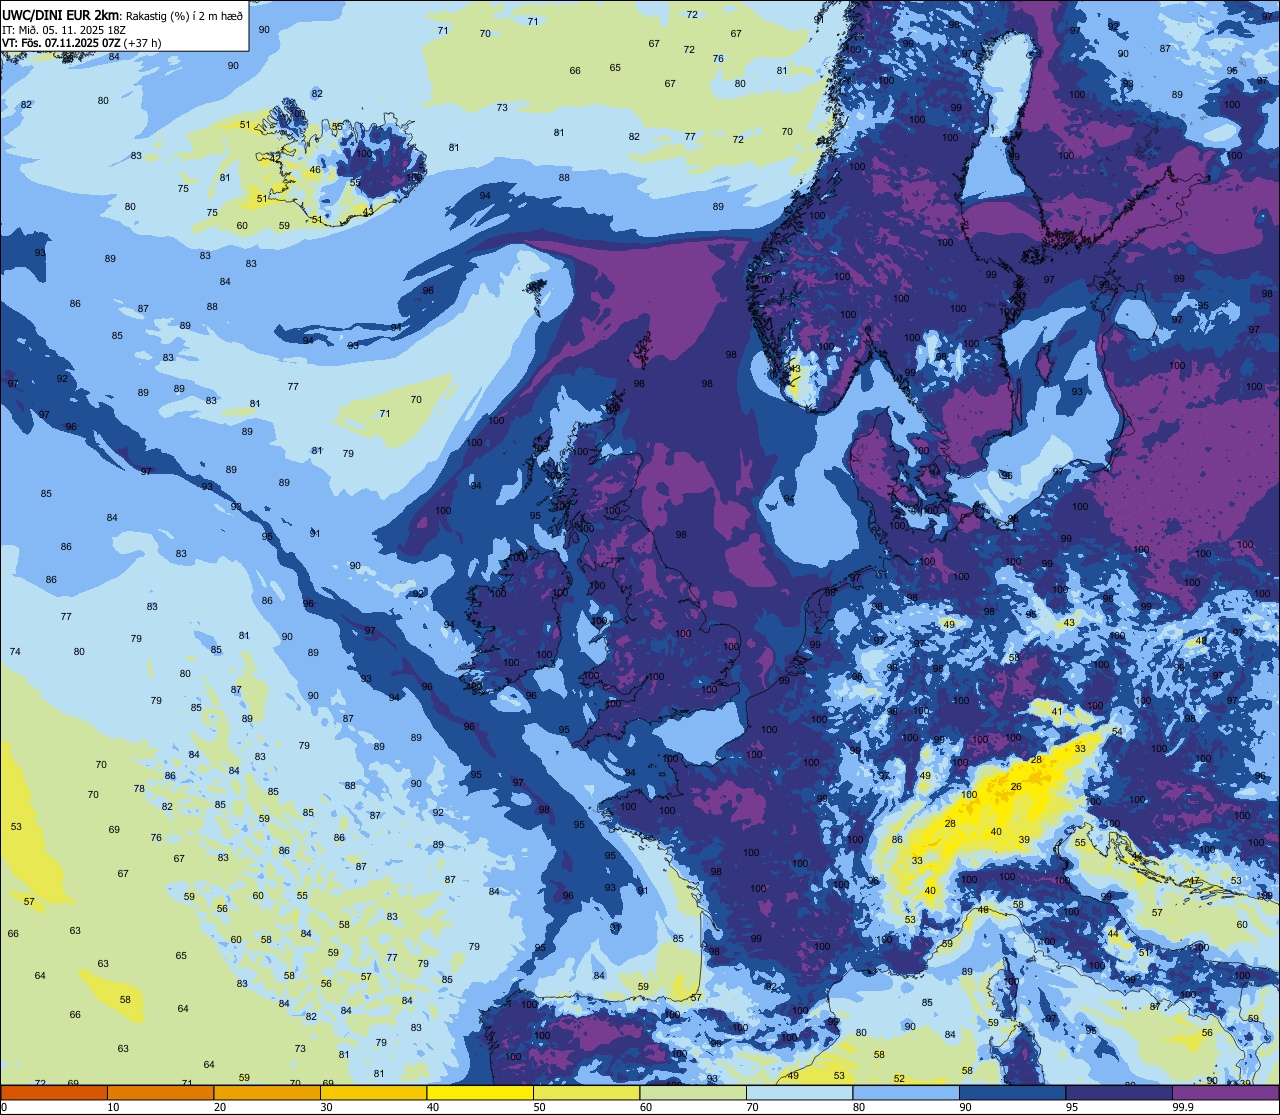Click the legend scale tick label "90"
This screenshot has width=1280, height=1115.
tap(965, 1107)
